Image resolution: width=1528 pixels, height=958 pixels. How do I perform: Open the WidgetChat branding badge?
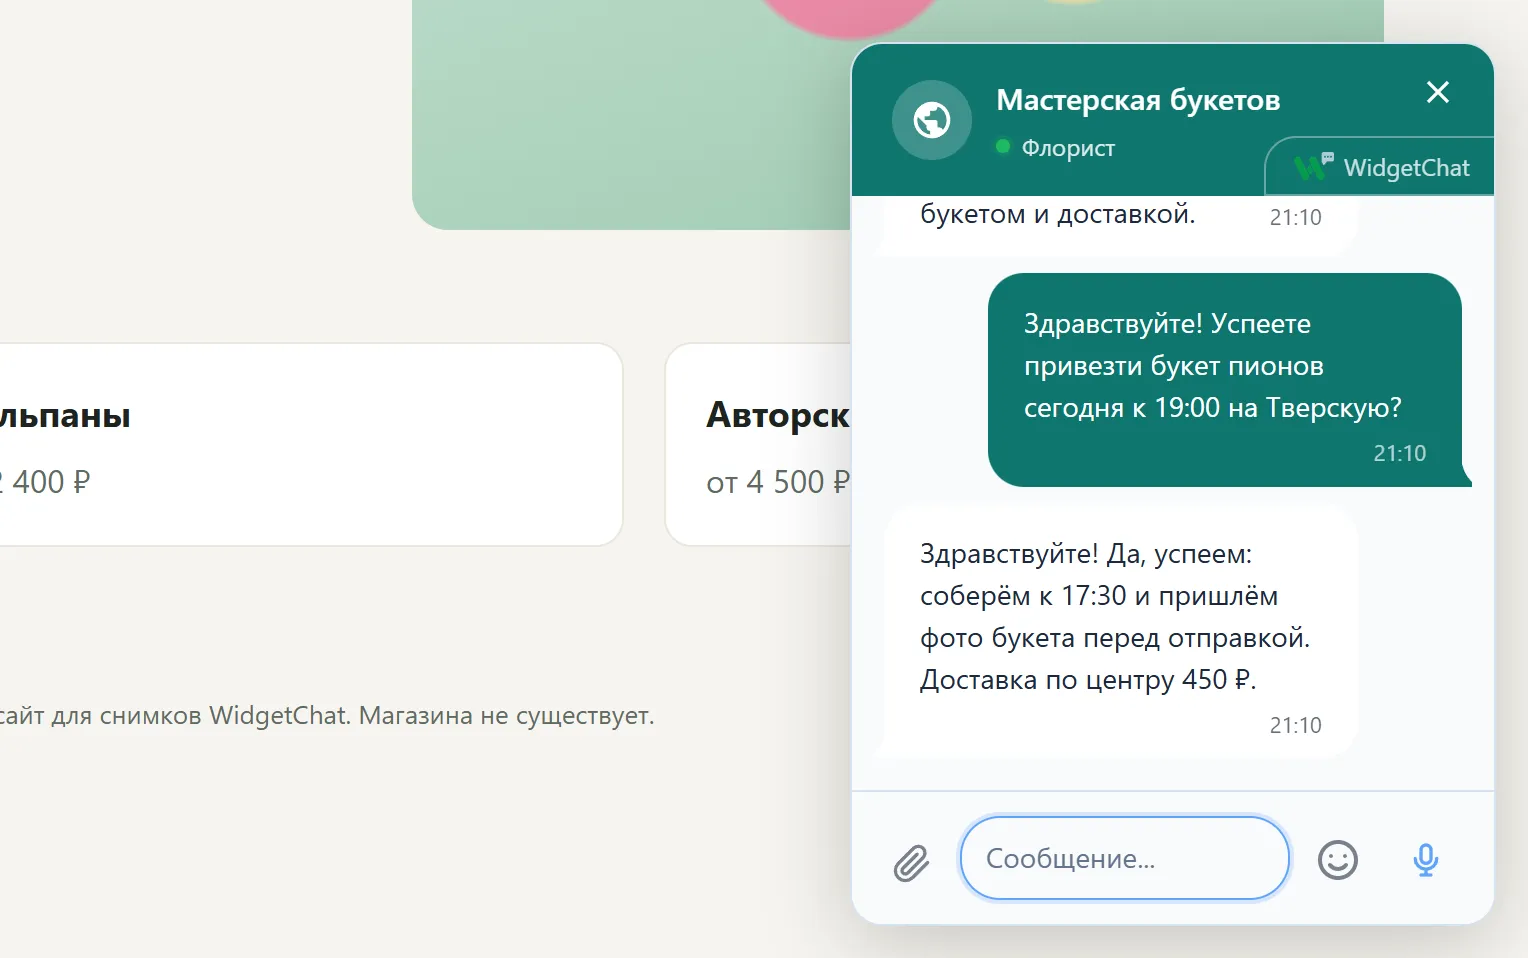1380,167
